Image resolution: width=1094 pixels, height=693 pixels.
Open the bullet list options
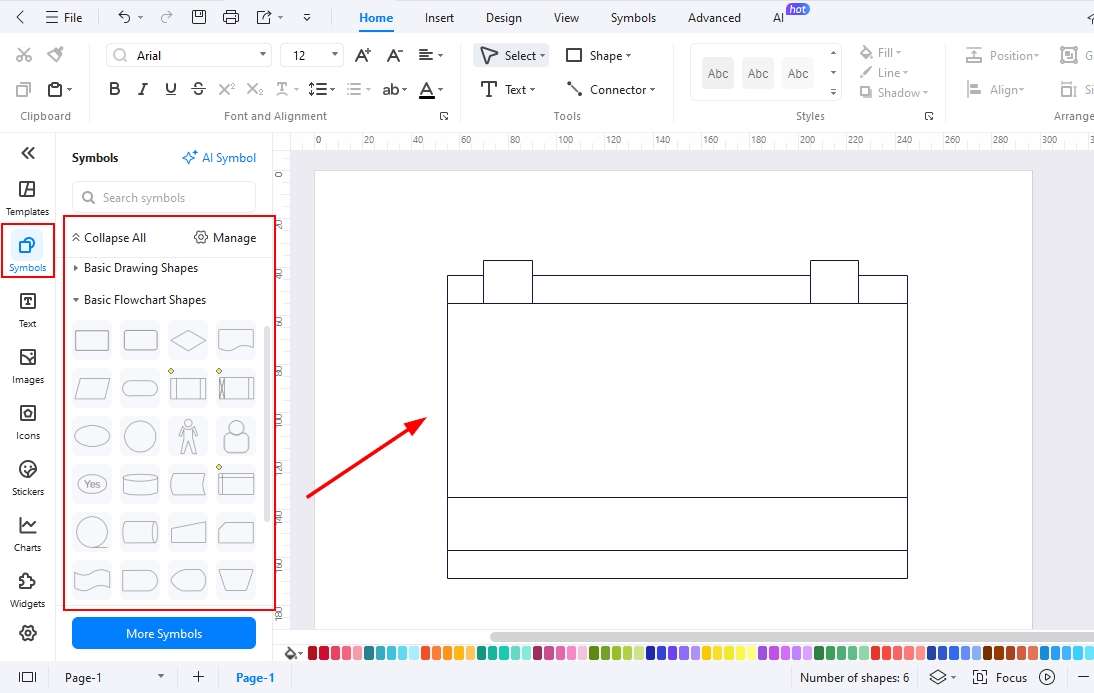pyautogui.click(x=359, y=89)
